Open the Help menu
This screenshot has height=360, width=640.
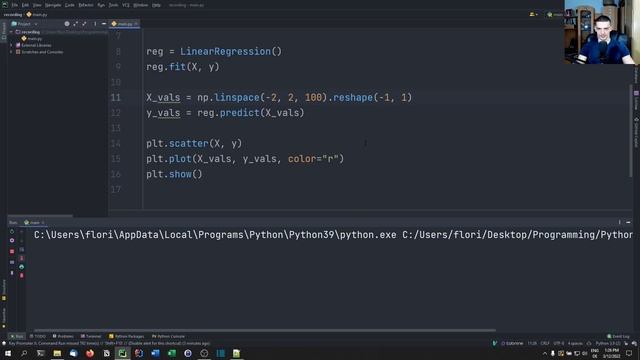coord(156,5)
